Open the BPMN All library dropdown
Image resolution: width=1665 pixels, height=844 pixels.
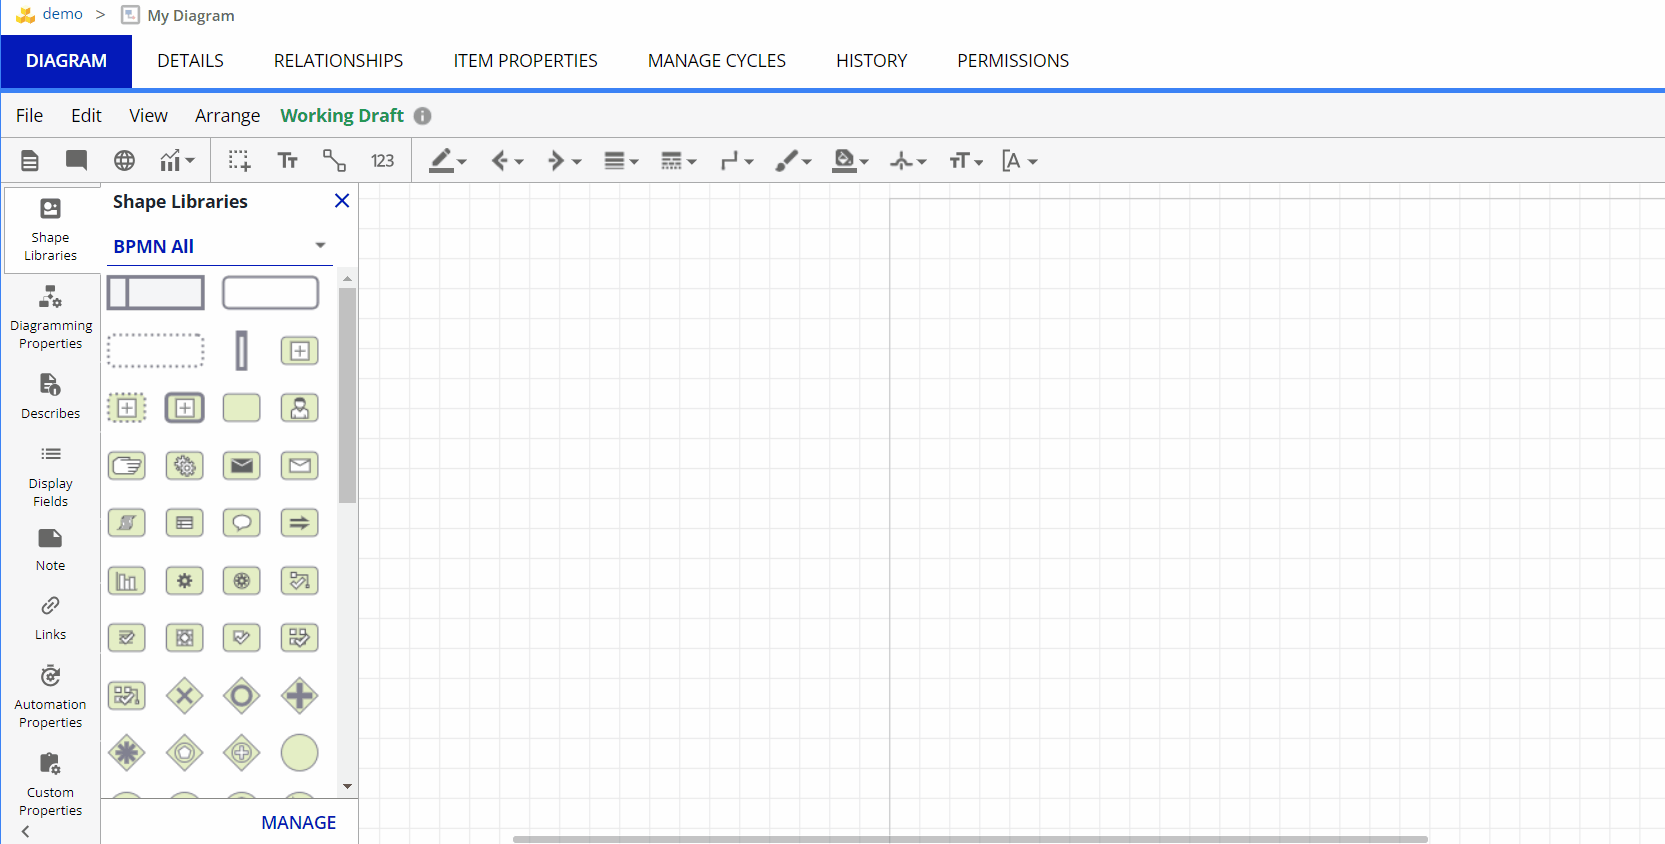pos(220,246)
